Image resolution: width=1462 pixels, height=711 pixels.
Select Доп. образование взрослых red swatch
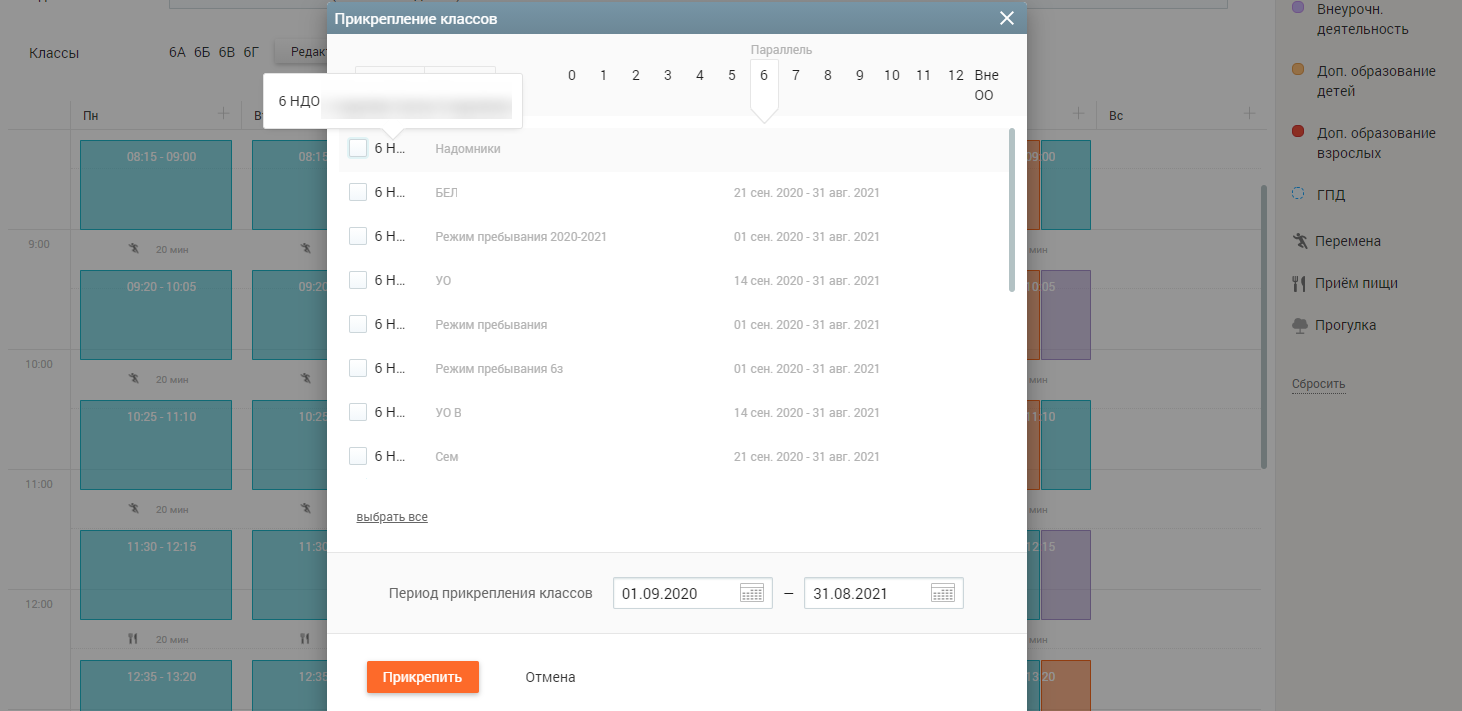[x=1298, y=132]
